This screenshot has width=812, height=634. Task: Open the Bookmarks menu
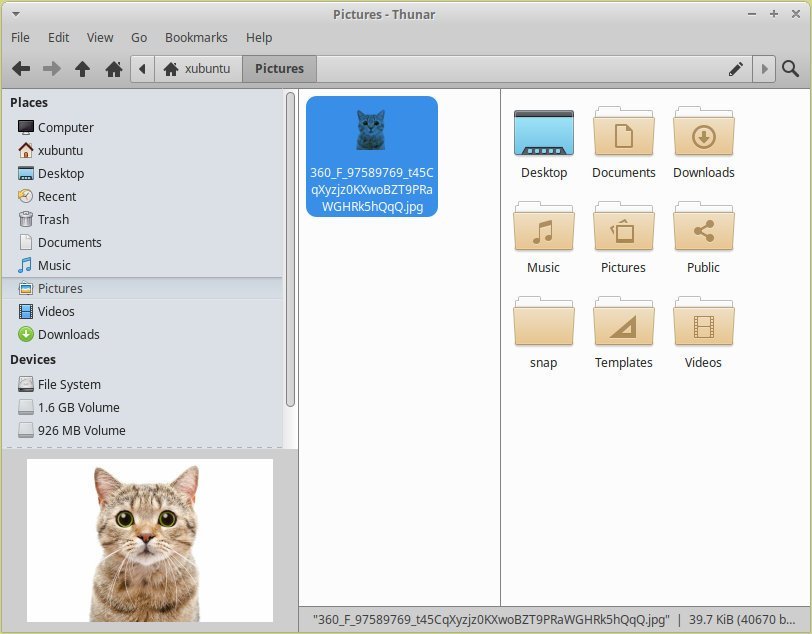point(196,37)
